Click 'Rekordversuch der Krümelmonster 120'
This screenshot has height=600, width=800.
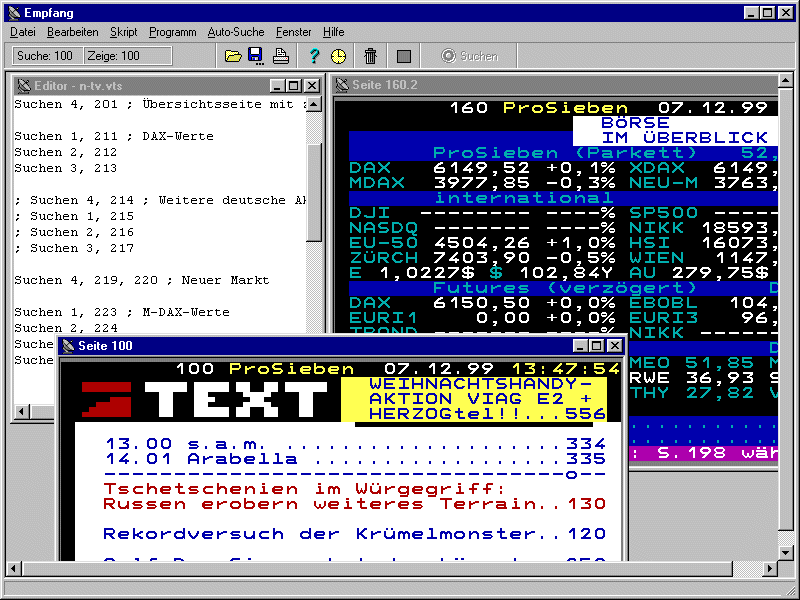354,534
